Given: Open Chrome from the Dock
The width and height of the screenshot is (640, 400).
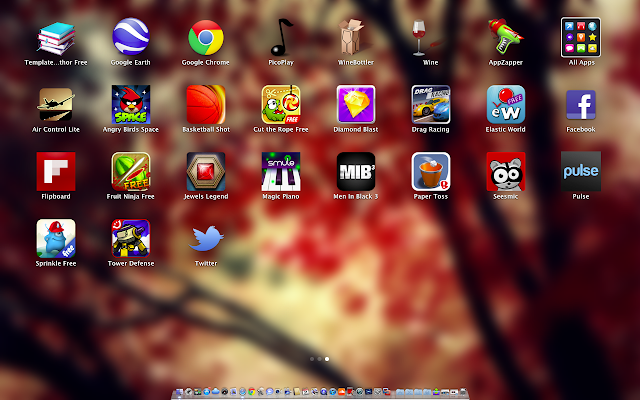Looking at the screenshot, I should (x=251, y=392).
